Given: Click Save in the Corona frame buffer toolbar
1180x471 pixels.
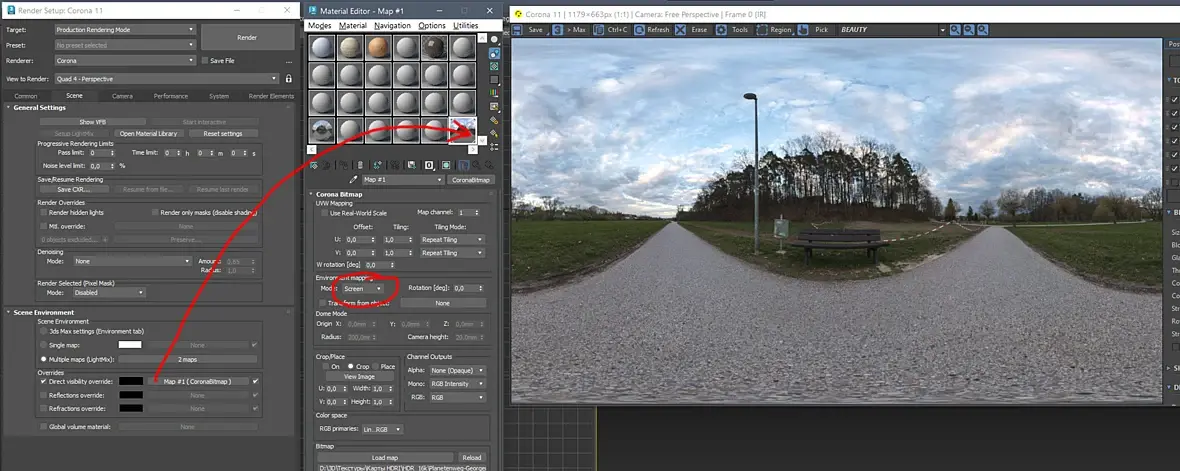Looking at the screenshot, I should [x=528, y=30].
